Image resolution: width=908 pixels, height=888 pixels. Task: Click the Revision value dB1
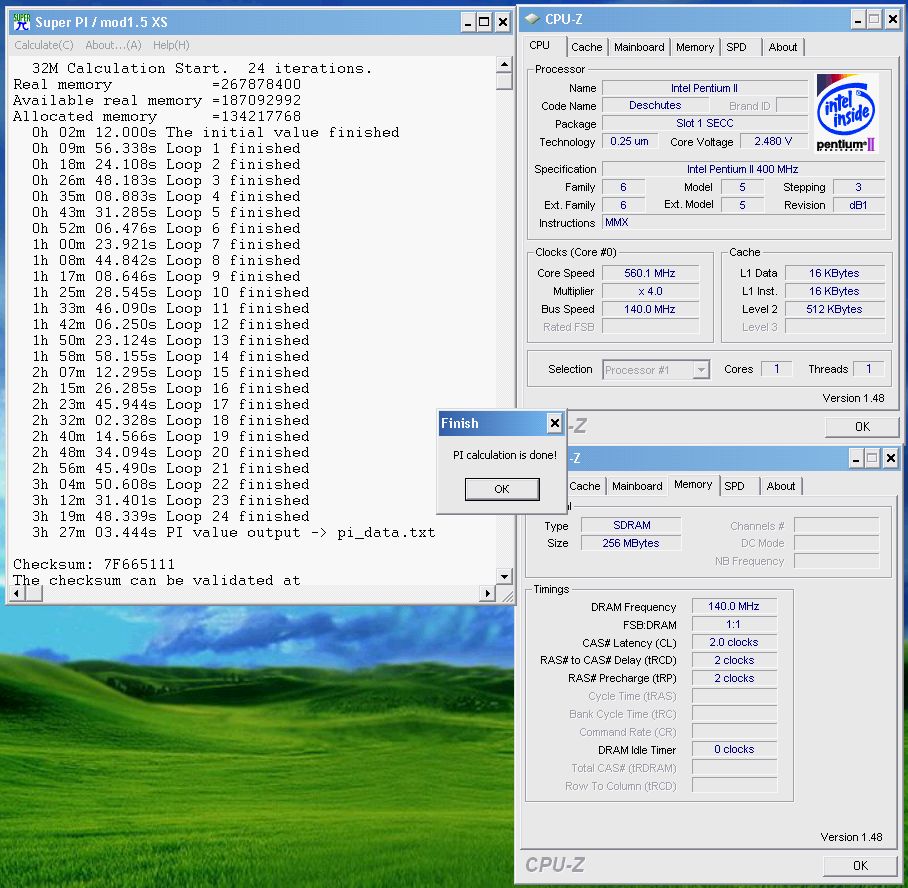pyautogui.click(x=859, y=205)
